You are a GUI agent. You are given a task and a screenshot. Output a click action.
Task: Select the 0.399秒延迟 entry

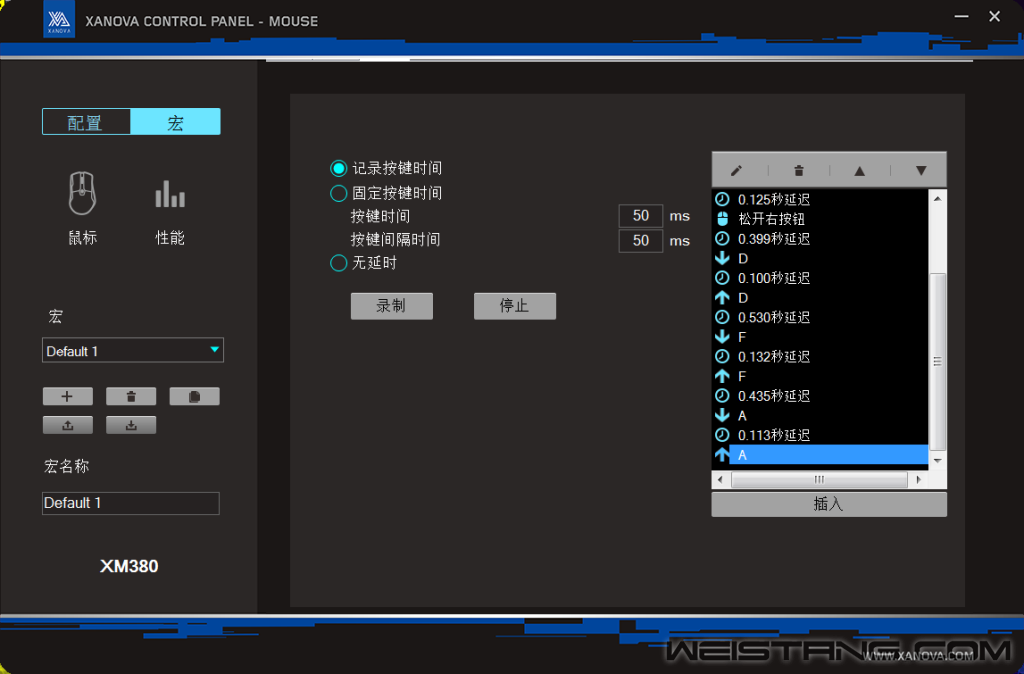pos(820,239)
